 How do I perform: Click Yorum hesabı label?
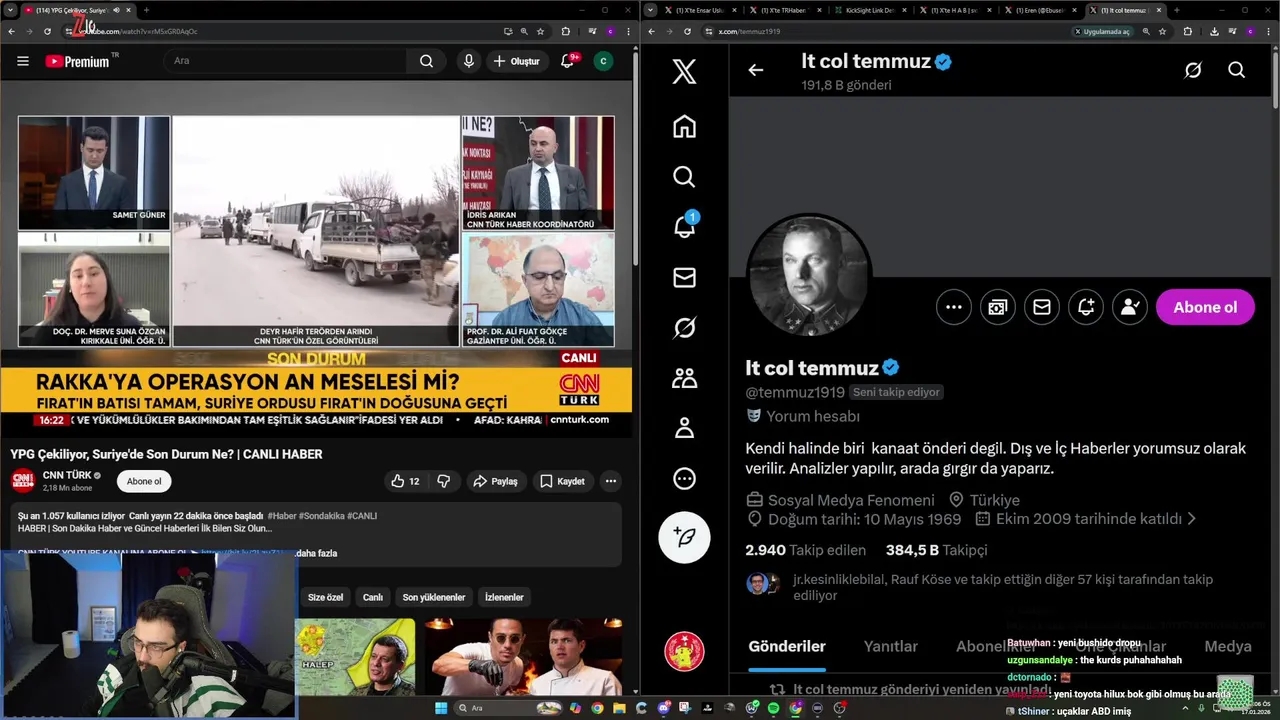click(x=813, y=416)
